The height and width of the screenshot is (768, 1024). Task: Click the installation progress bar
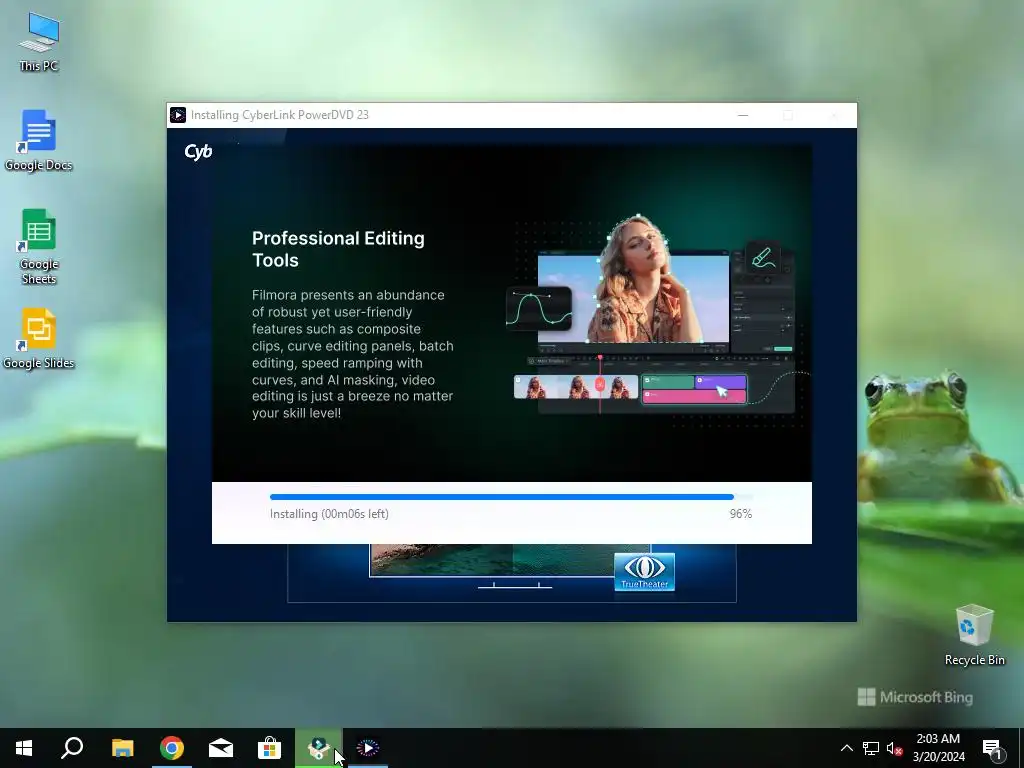click(x=511, y=498)
